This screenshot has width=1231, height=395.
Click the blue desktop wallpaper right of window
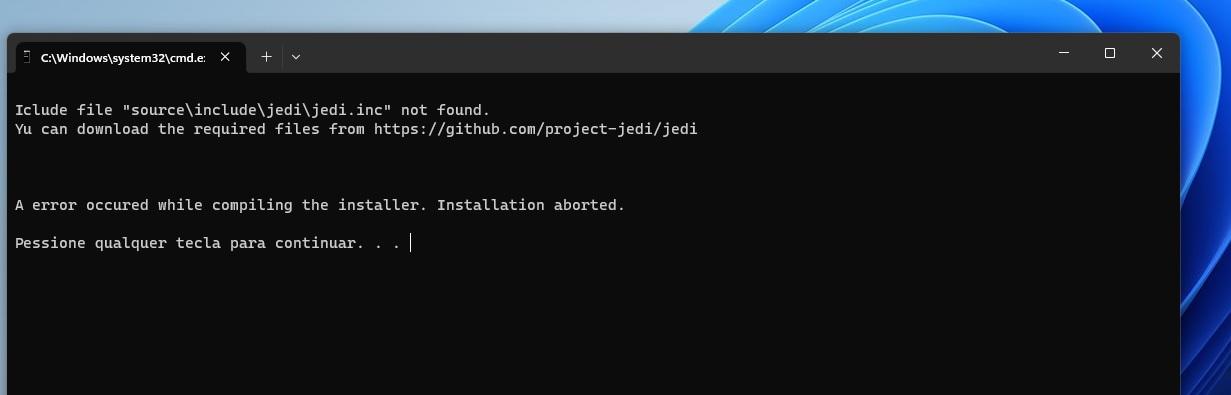(x=1206, y=220)
